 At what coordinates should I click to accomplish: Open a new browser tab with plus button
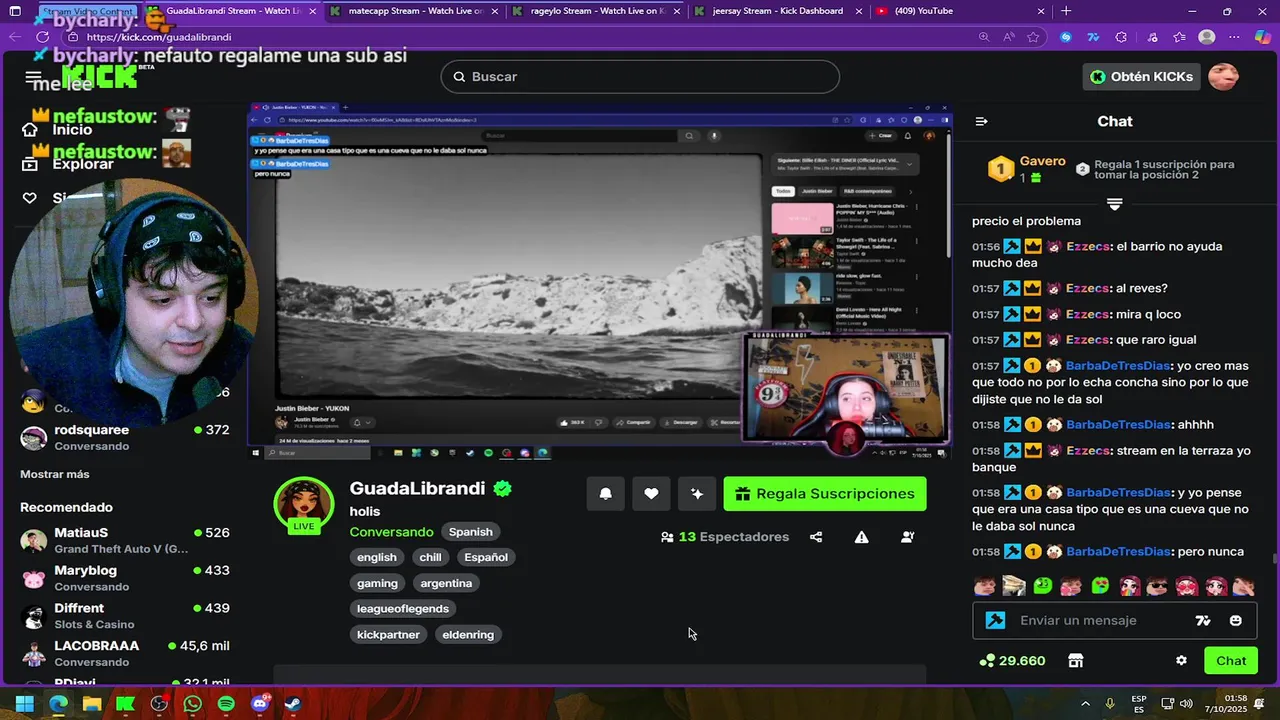[x=1066, y=11]
